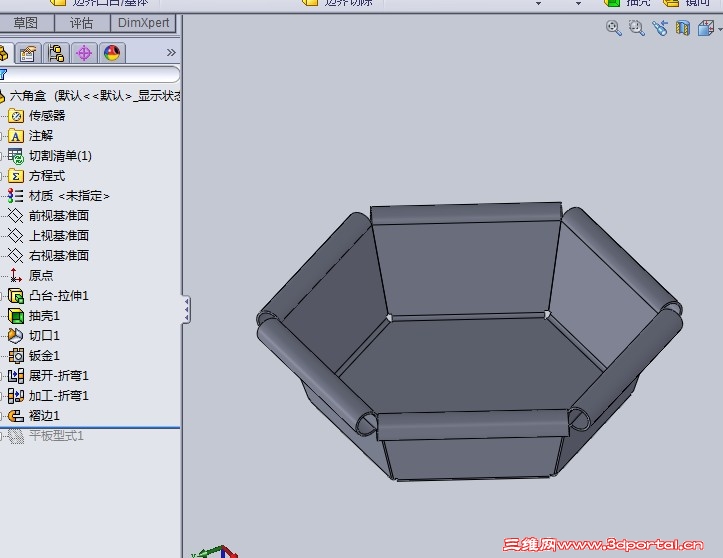Click the 前视基准面 text label
723x558 pixels.
click(x=59, y=216)
